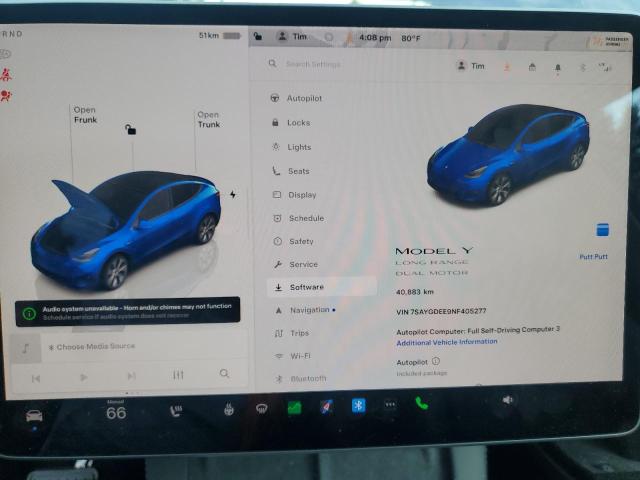This screenshot has width=640, height=480.
Task: Open the Locks settings menu
Action: (291, 122)
